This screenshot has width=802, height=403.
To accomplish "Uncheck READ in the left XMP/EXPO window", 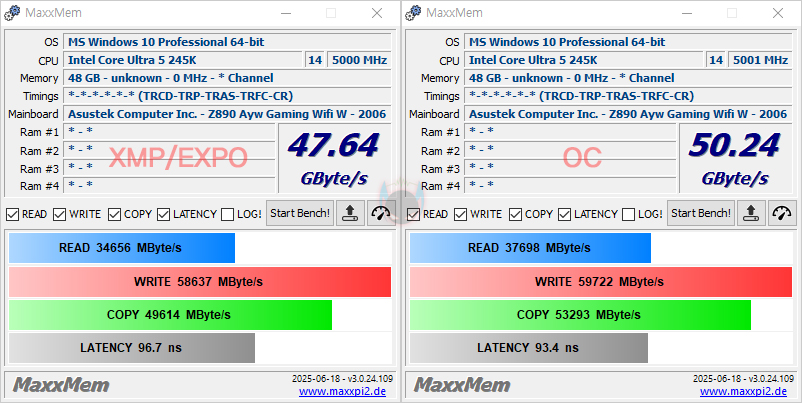I will click(x=12, y=214).
